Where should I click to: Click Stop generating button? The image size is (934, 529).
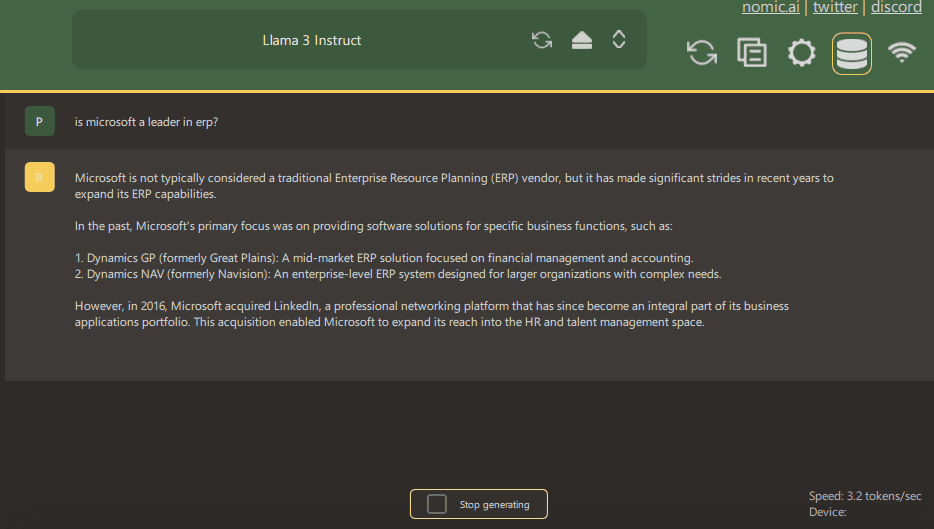(x=478, y=504)
